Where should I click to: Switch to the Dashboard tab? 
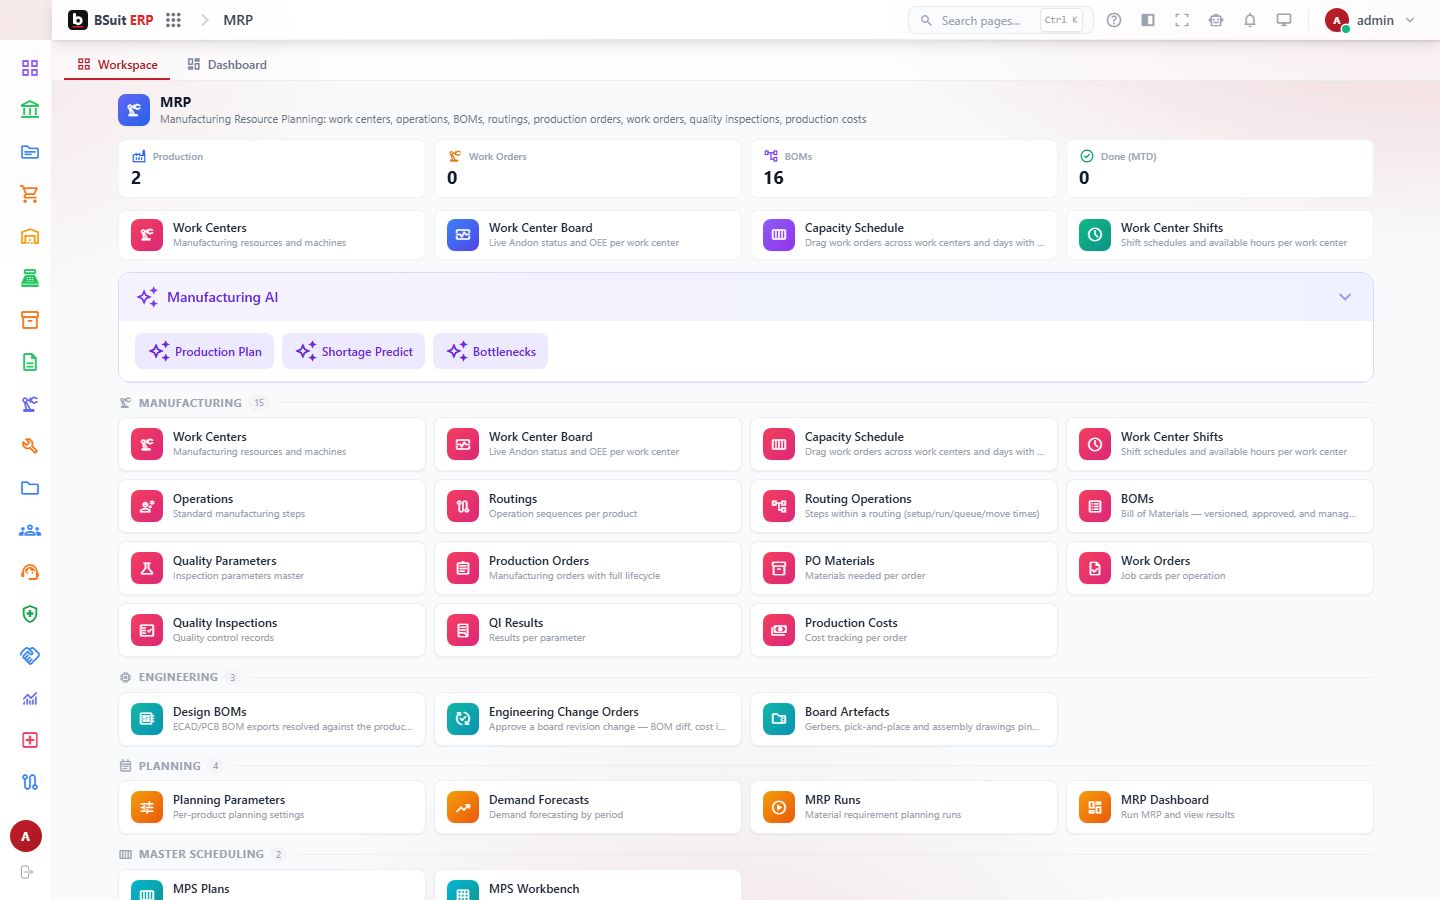pyautogui.click(x=227, y=65)
